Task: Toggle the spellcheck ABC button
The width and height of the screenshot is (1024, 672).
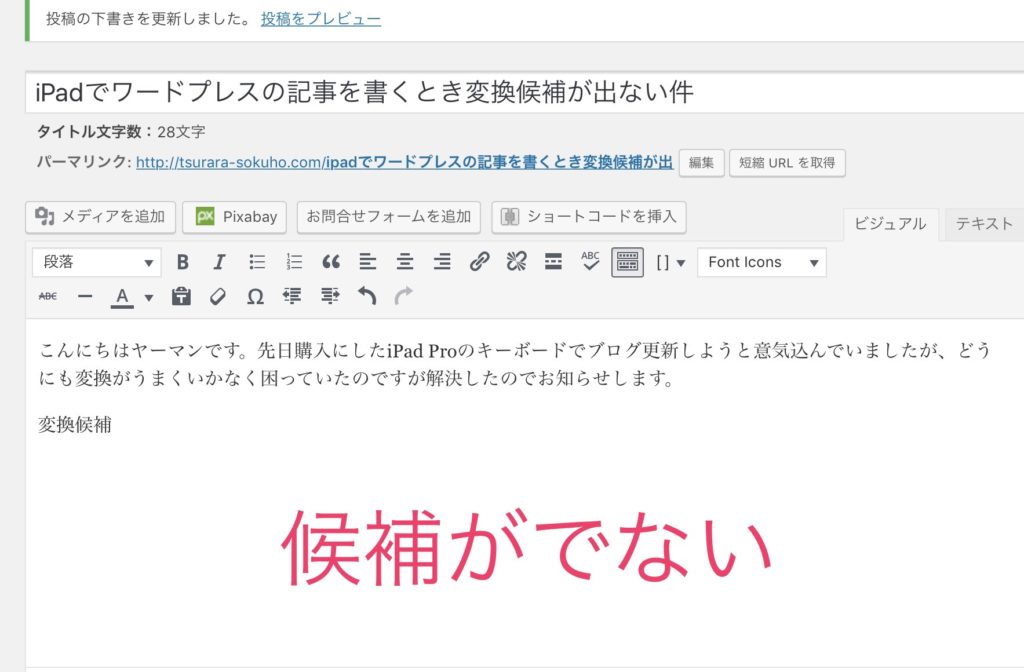Action: [x=590, y=262]
